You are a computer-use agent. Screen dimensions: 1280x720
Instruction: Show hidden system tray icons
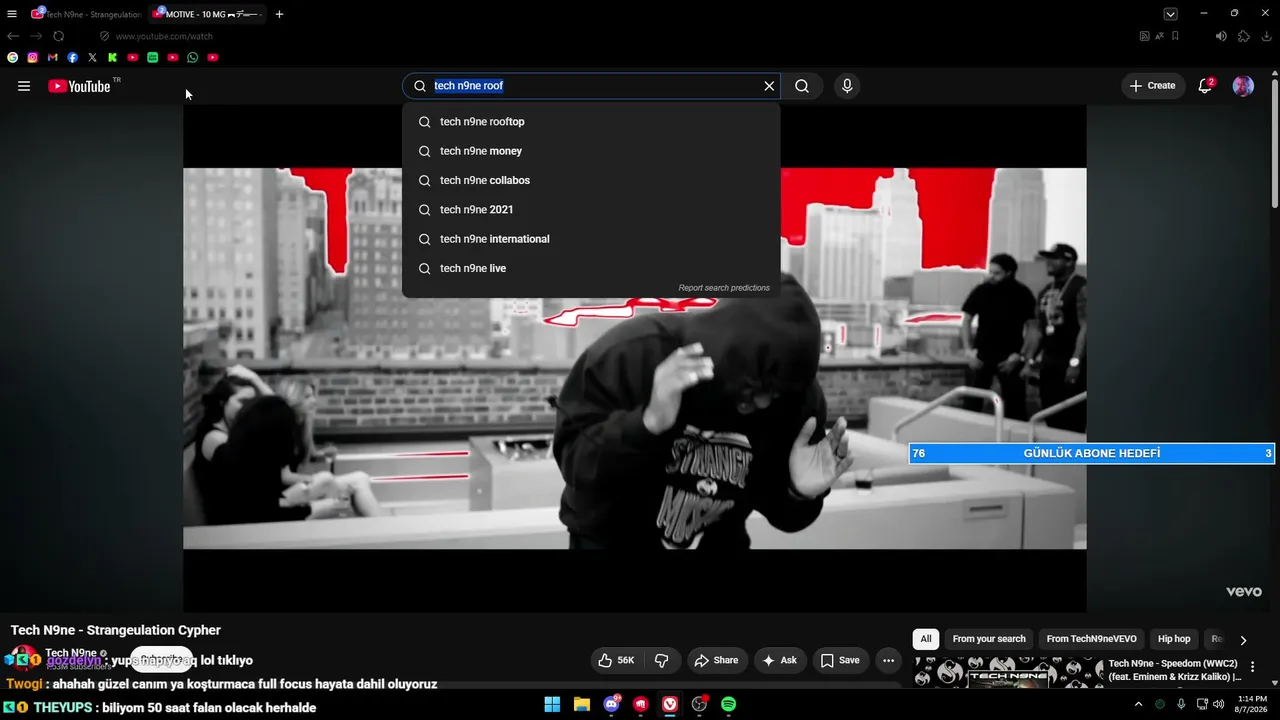click(1138, 704)
